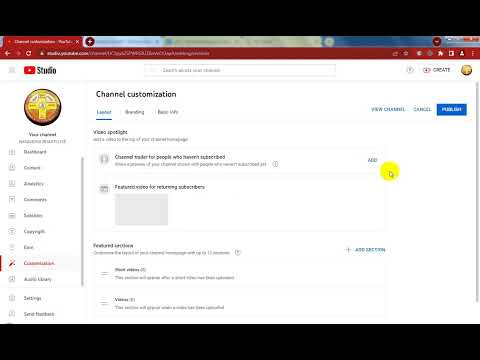Screen dimensions: 480x360
Task: Switch to the Branding tab
Action: pos(135,112)
